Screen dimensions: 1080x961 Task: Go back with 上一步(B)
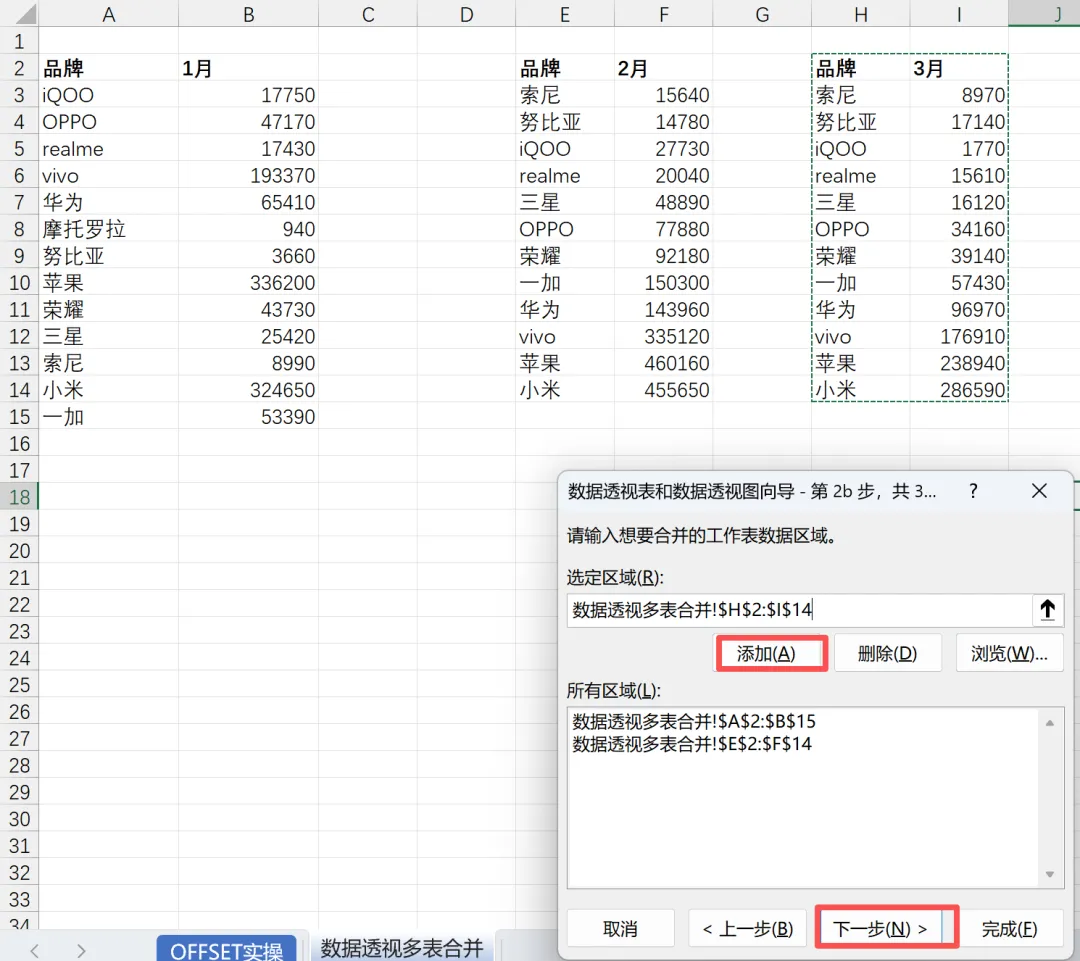[748, 929]
